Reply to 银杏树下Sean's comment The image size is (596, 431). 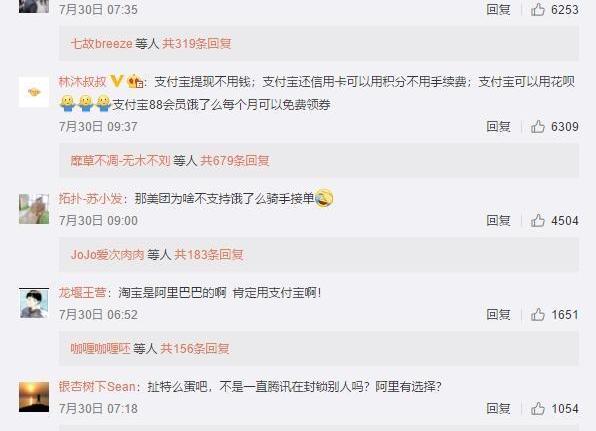click(498, 409)
